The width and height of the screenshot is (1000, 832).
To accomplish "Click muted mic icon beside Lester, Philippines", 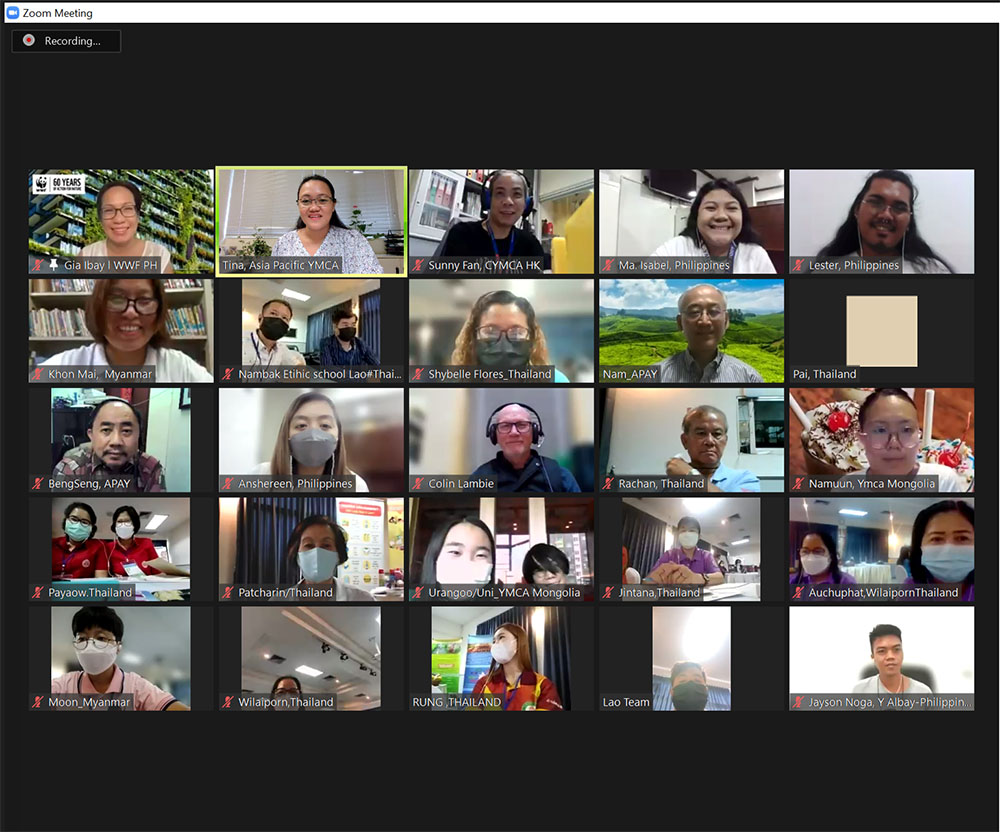I will [x=799, y=265].
